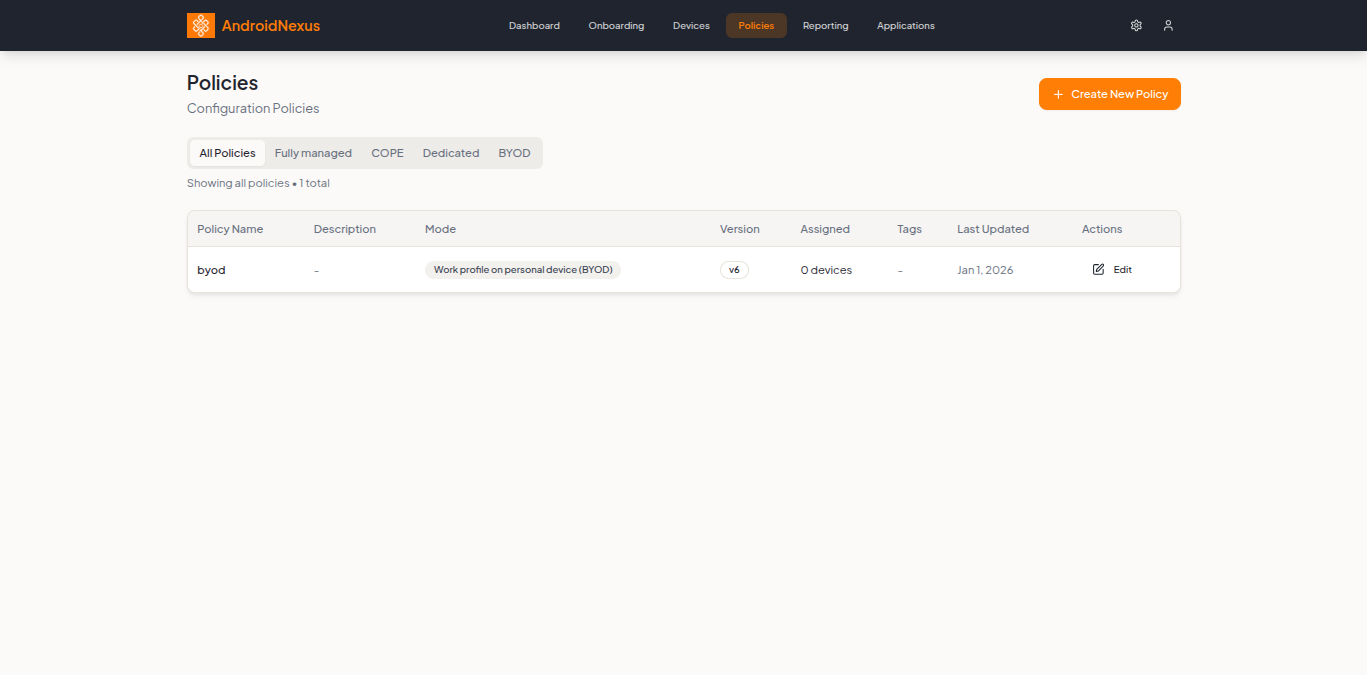Click the byod policy name link
Screen dimensions: 1367x675
(x=211, y=269)
